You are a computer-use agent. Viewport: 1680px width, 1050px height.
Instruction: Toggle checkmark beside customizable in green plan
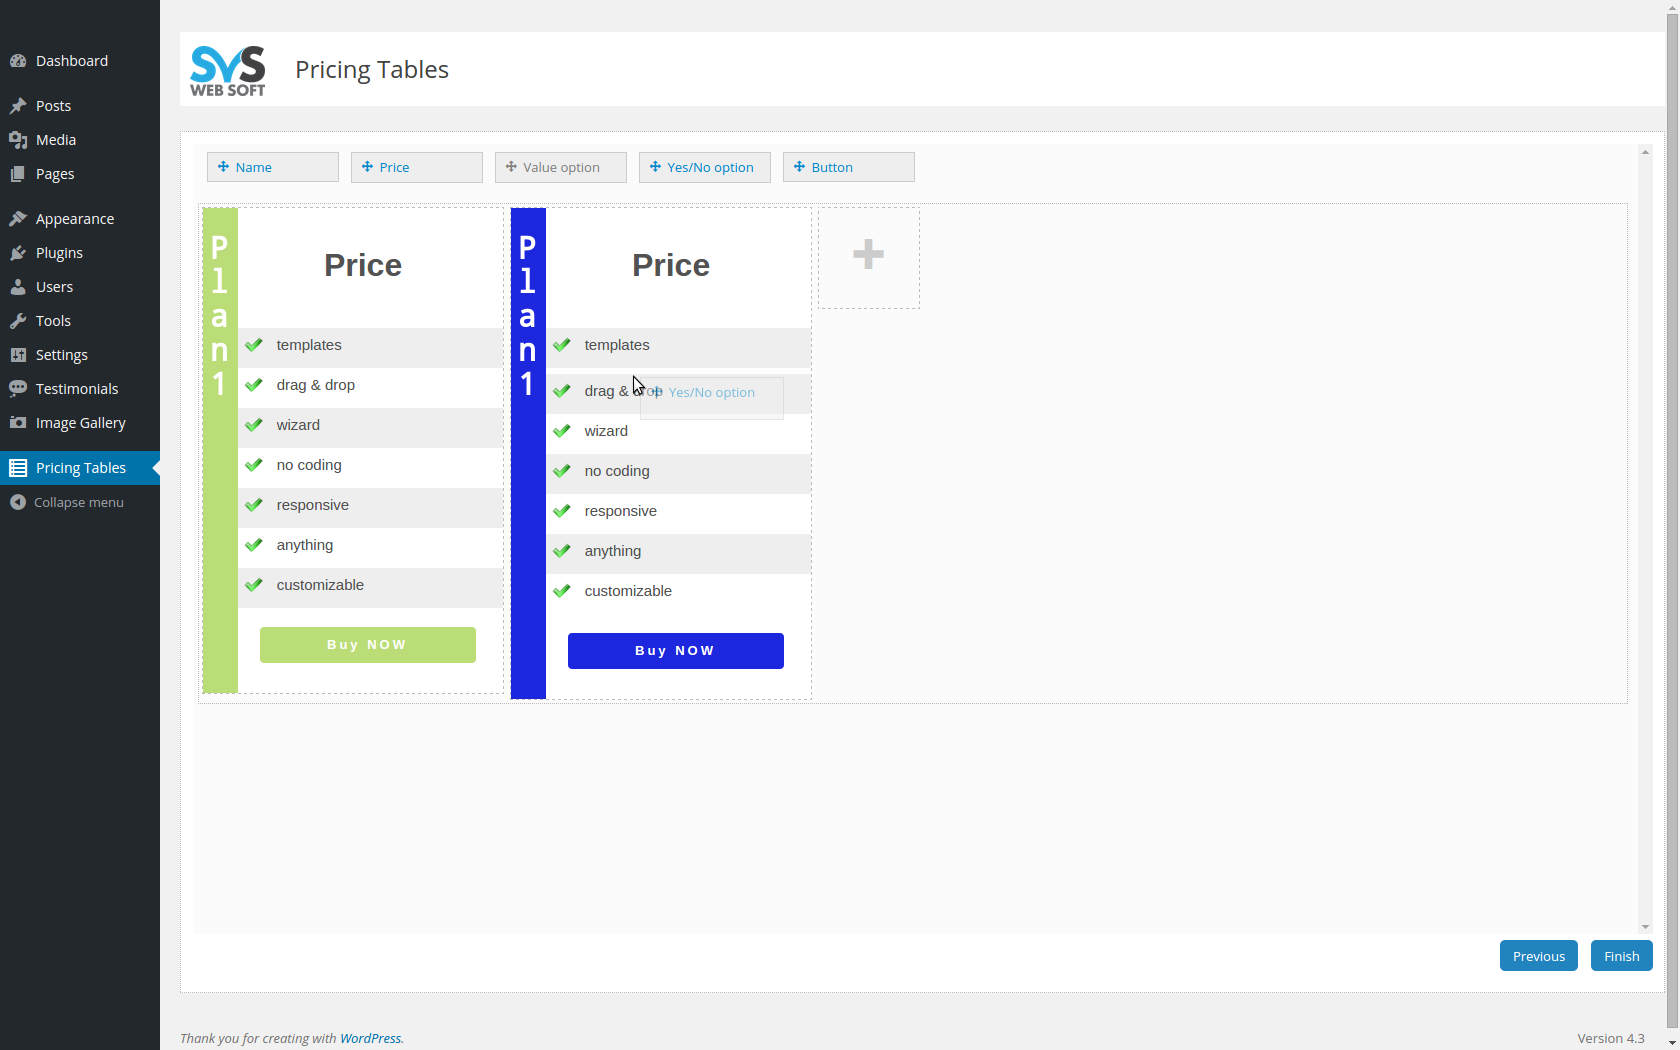tap(254, 585)
